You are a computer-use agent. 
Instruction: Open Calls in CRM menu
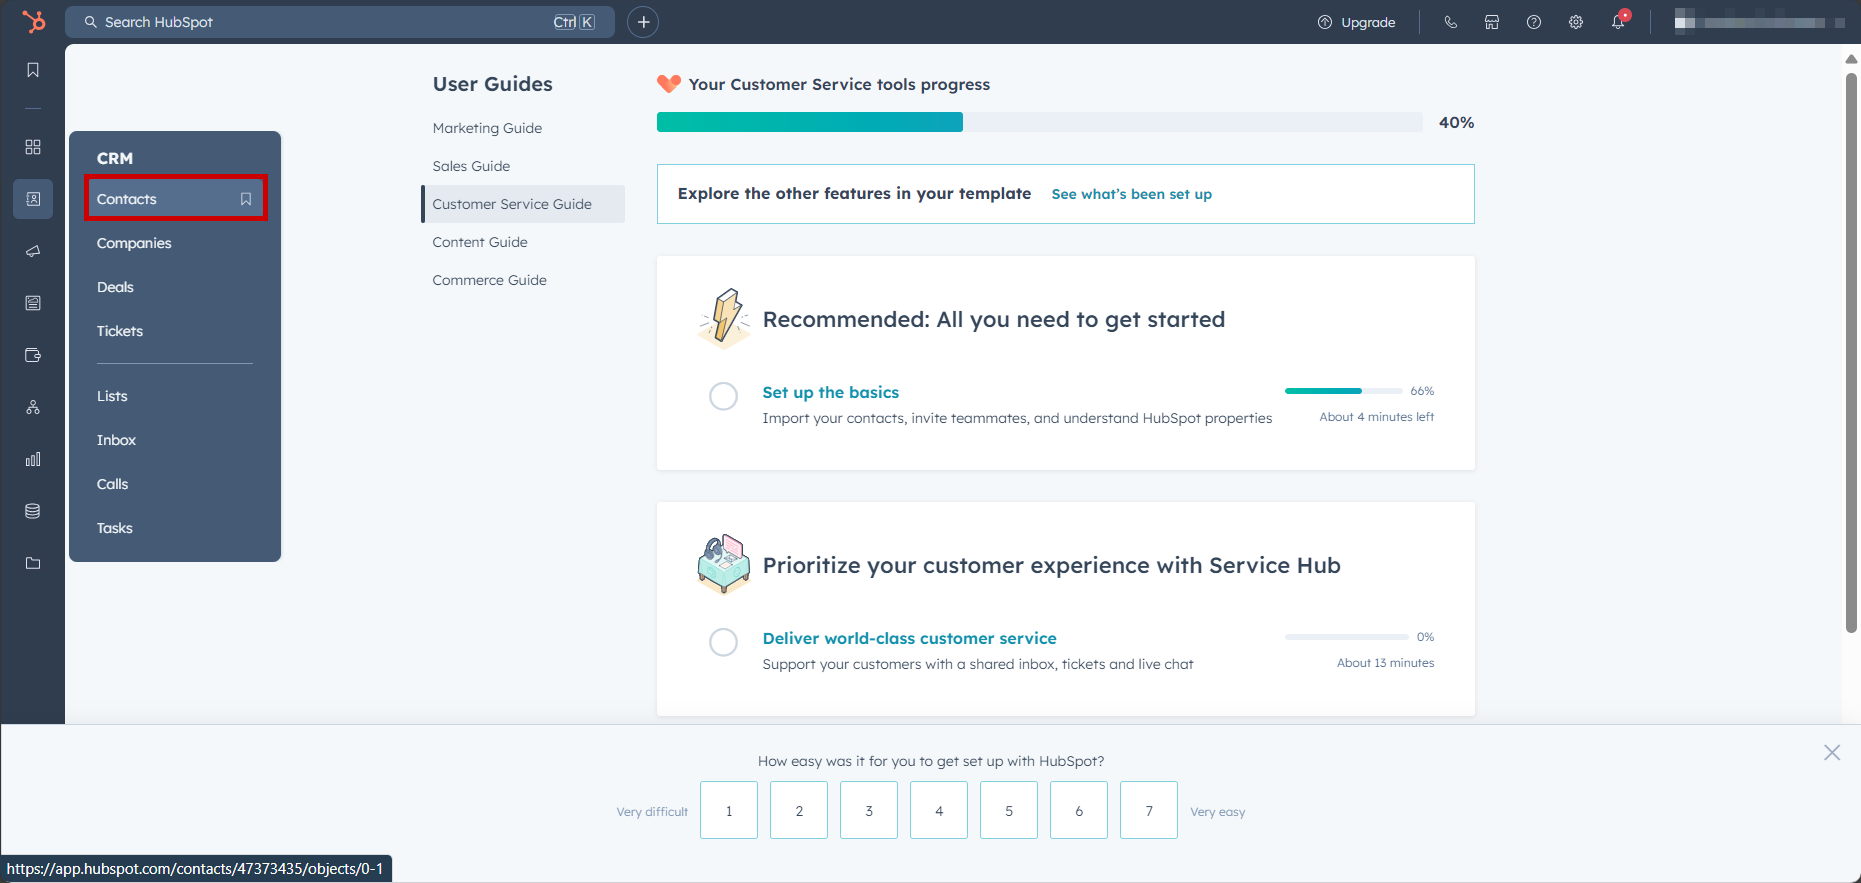tap(112, 484)
